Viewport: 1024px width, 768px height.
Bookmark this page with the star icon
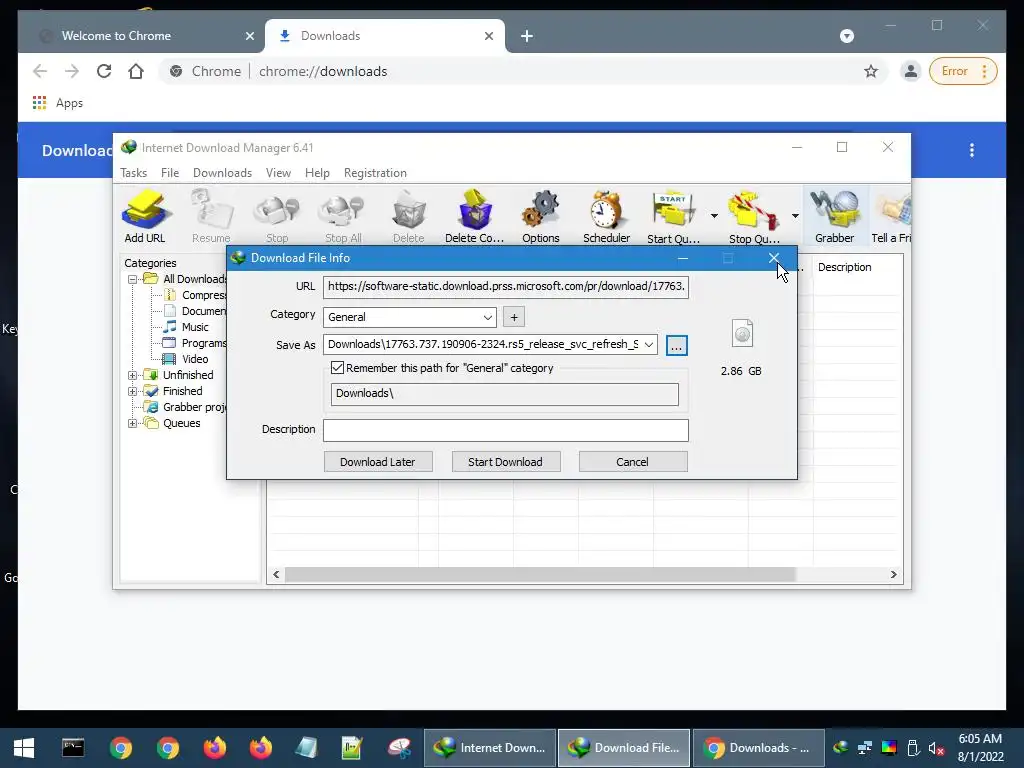pyautogui.click(x=871, y=71)
